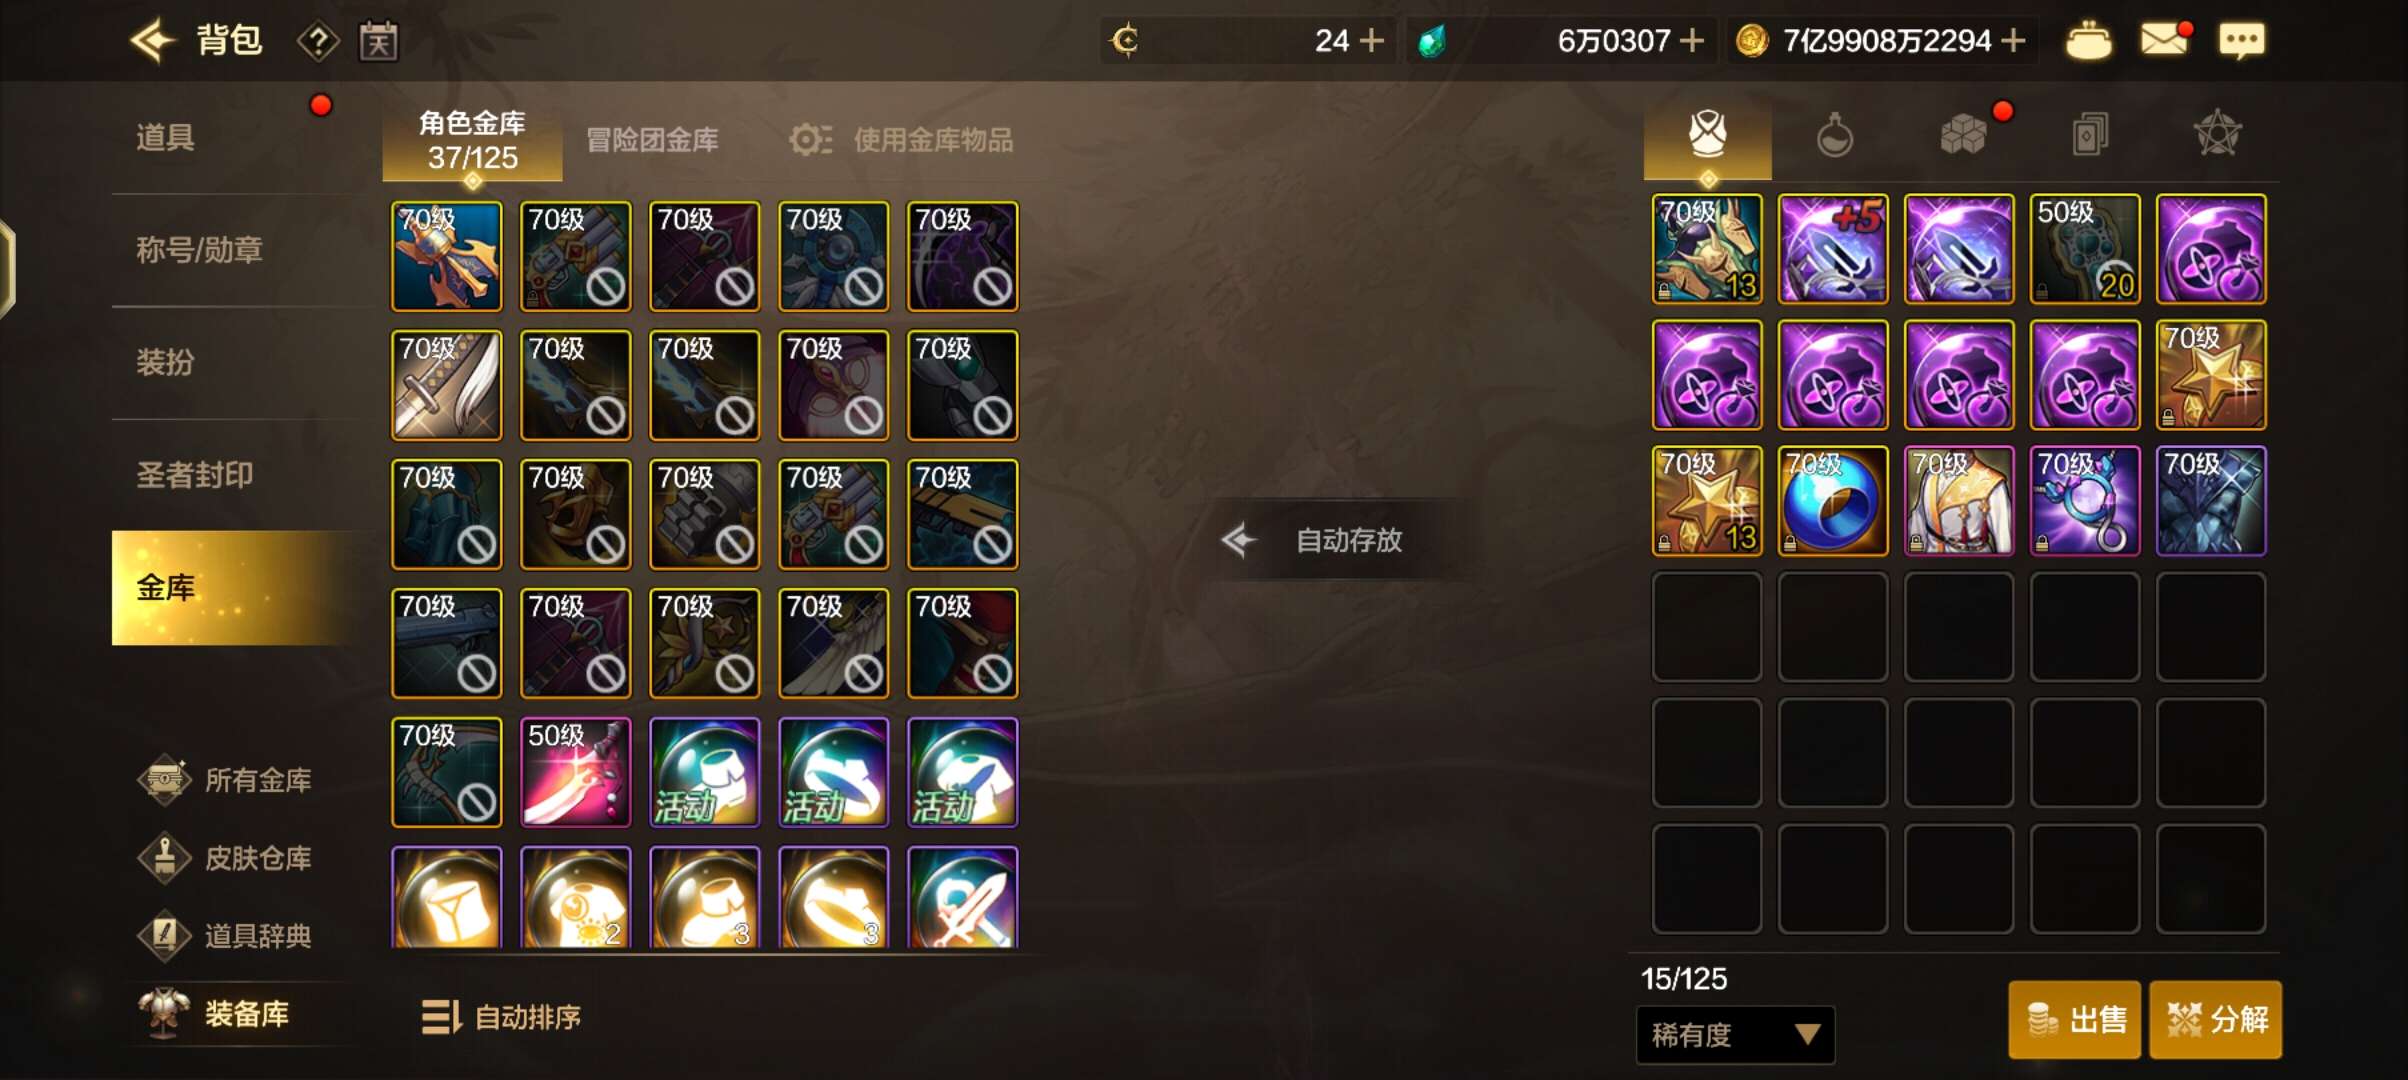This screenshot has height=1080, width=2408.
Task: Select the potion consumables category icon
Action: coord(1834,135)
